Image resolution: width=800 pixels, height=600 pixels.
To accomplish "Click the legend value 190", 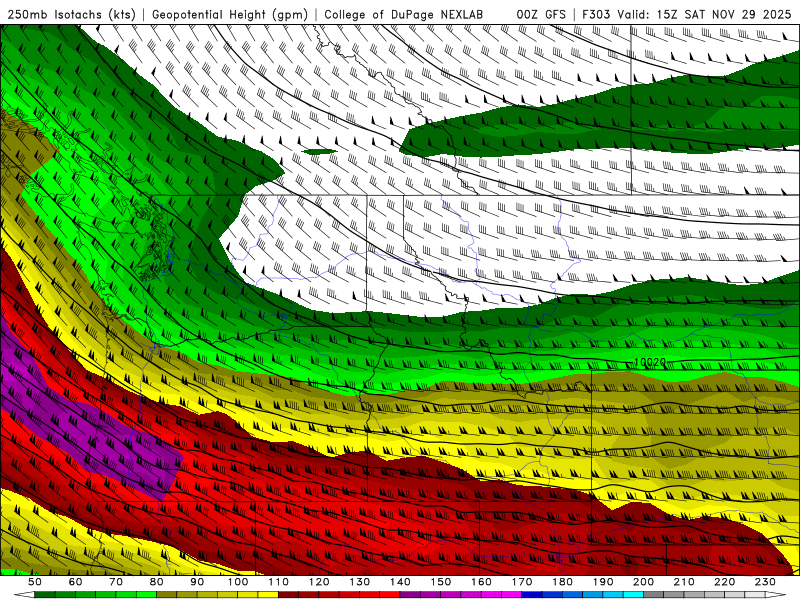I will tap(603, 582).
